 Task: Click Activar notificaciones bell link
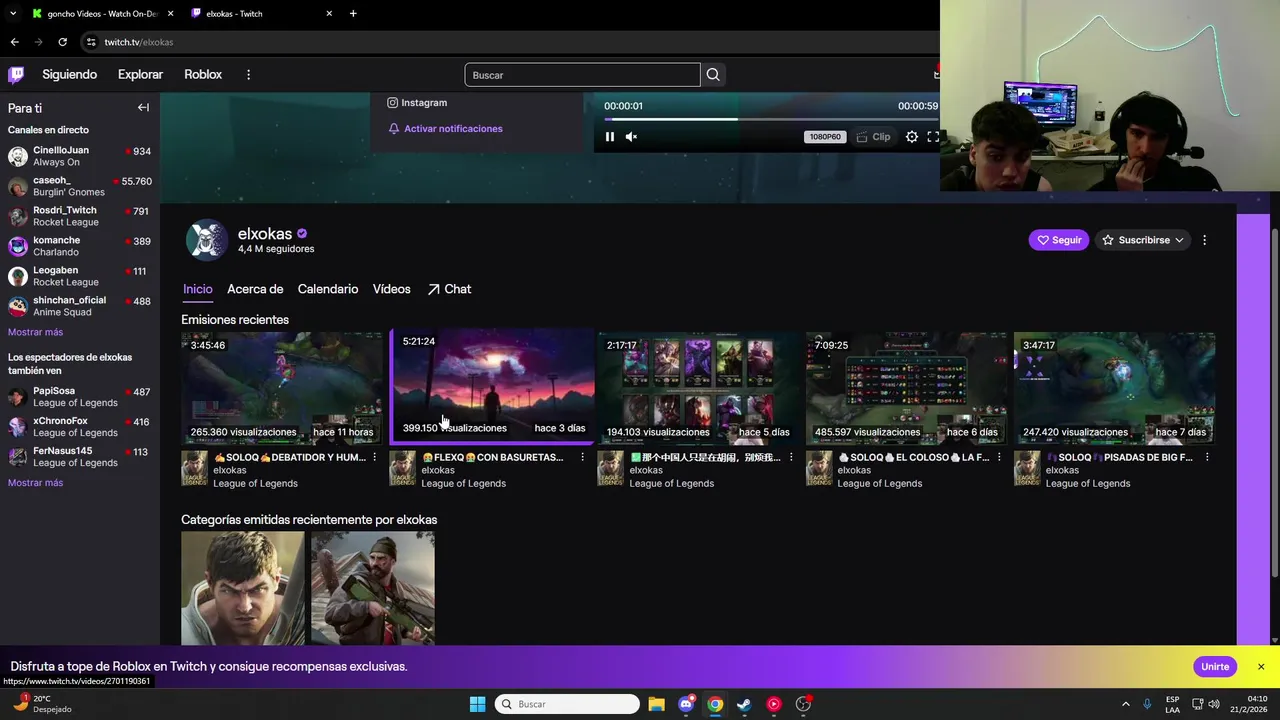tap(445, 129)
